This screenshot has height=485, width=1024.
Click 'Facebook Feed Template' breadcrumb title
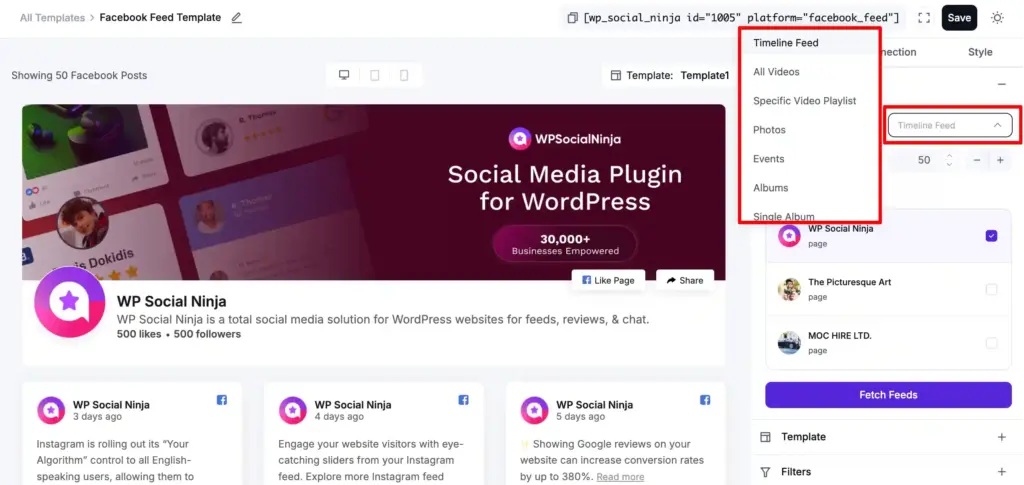coord(160,18)
